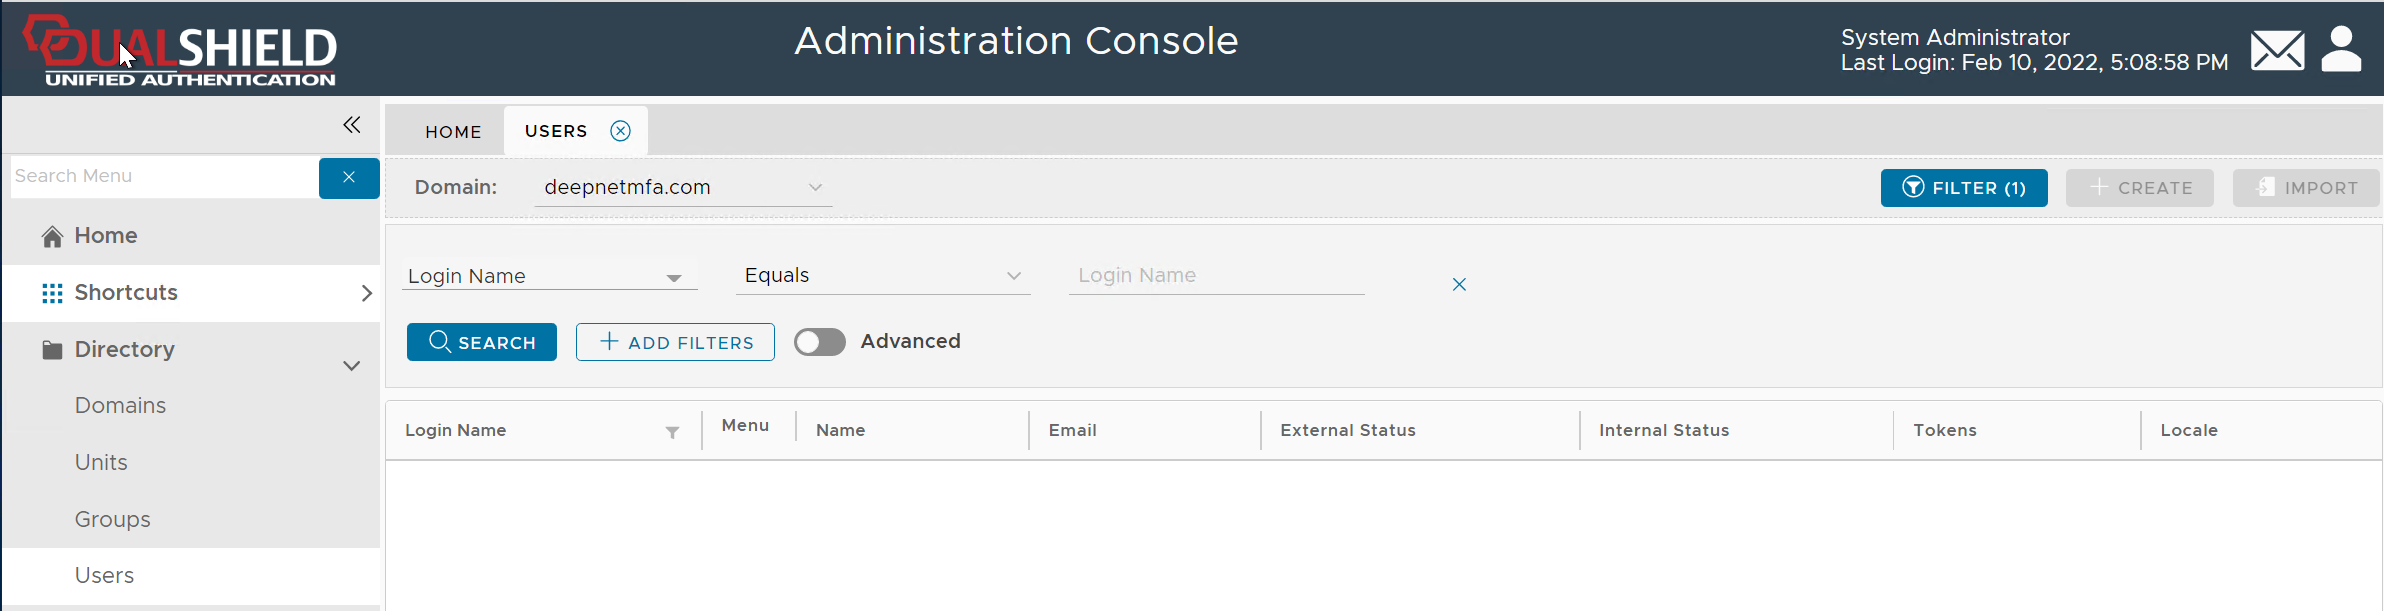Close the USERS tab
The width and height of the screenshot is (2384, 611).
coord(620,131)
